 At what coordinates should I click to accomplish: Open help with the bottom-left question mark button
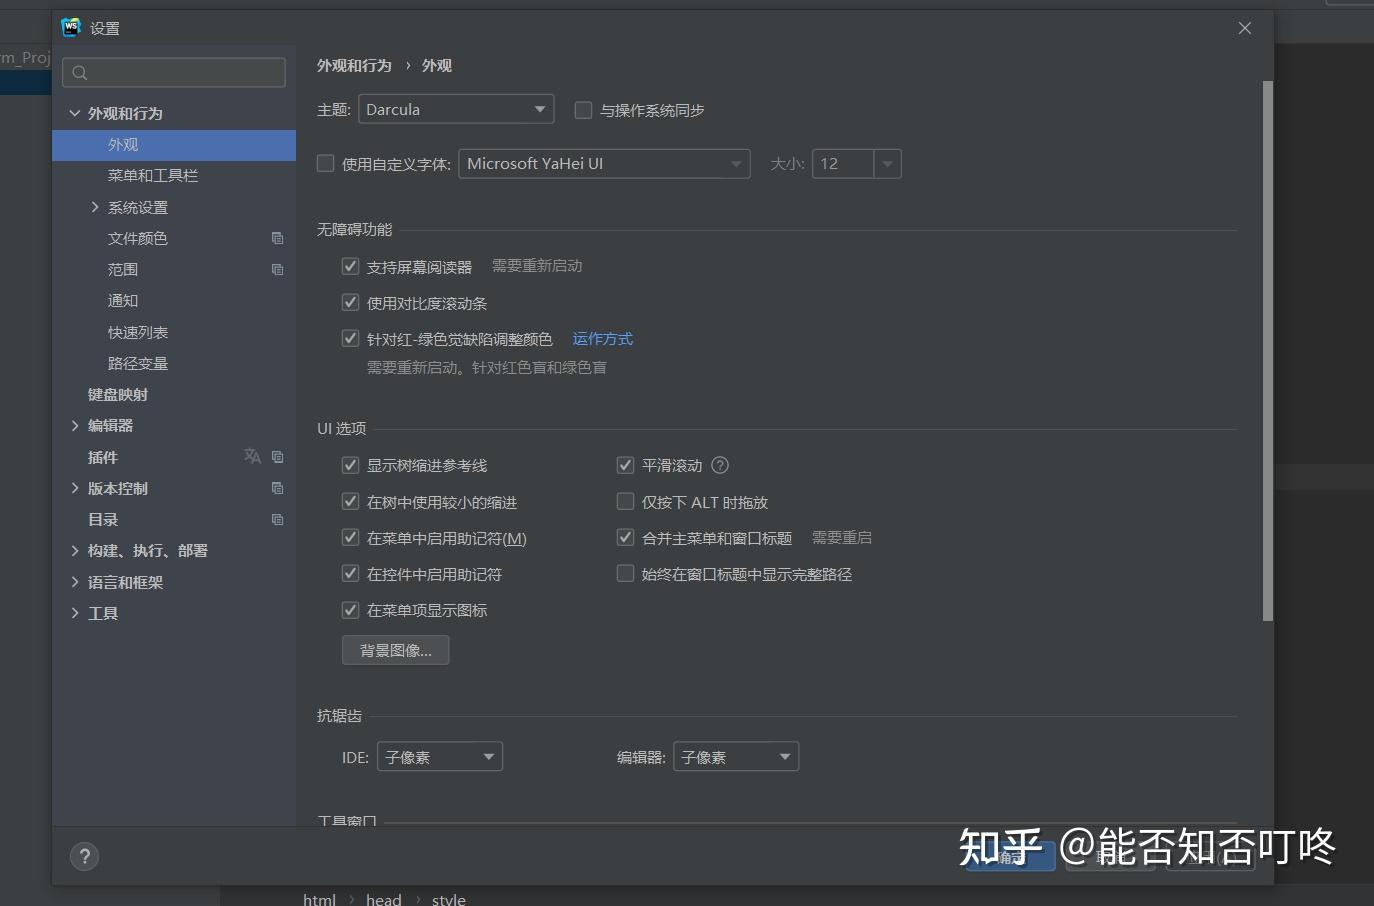click(x=85, y=856)
